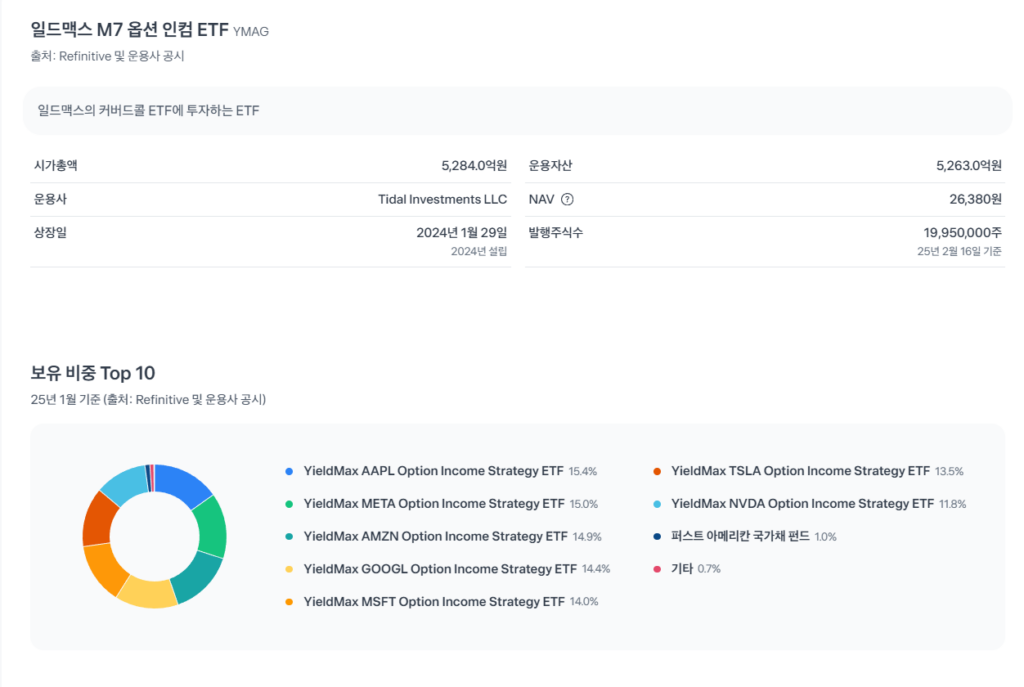Click the 5,284.0억원 market cap value
This screenshot has height=687, width=1024.
474,166
